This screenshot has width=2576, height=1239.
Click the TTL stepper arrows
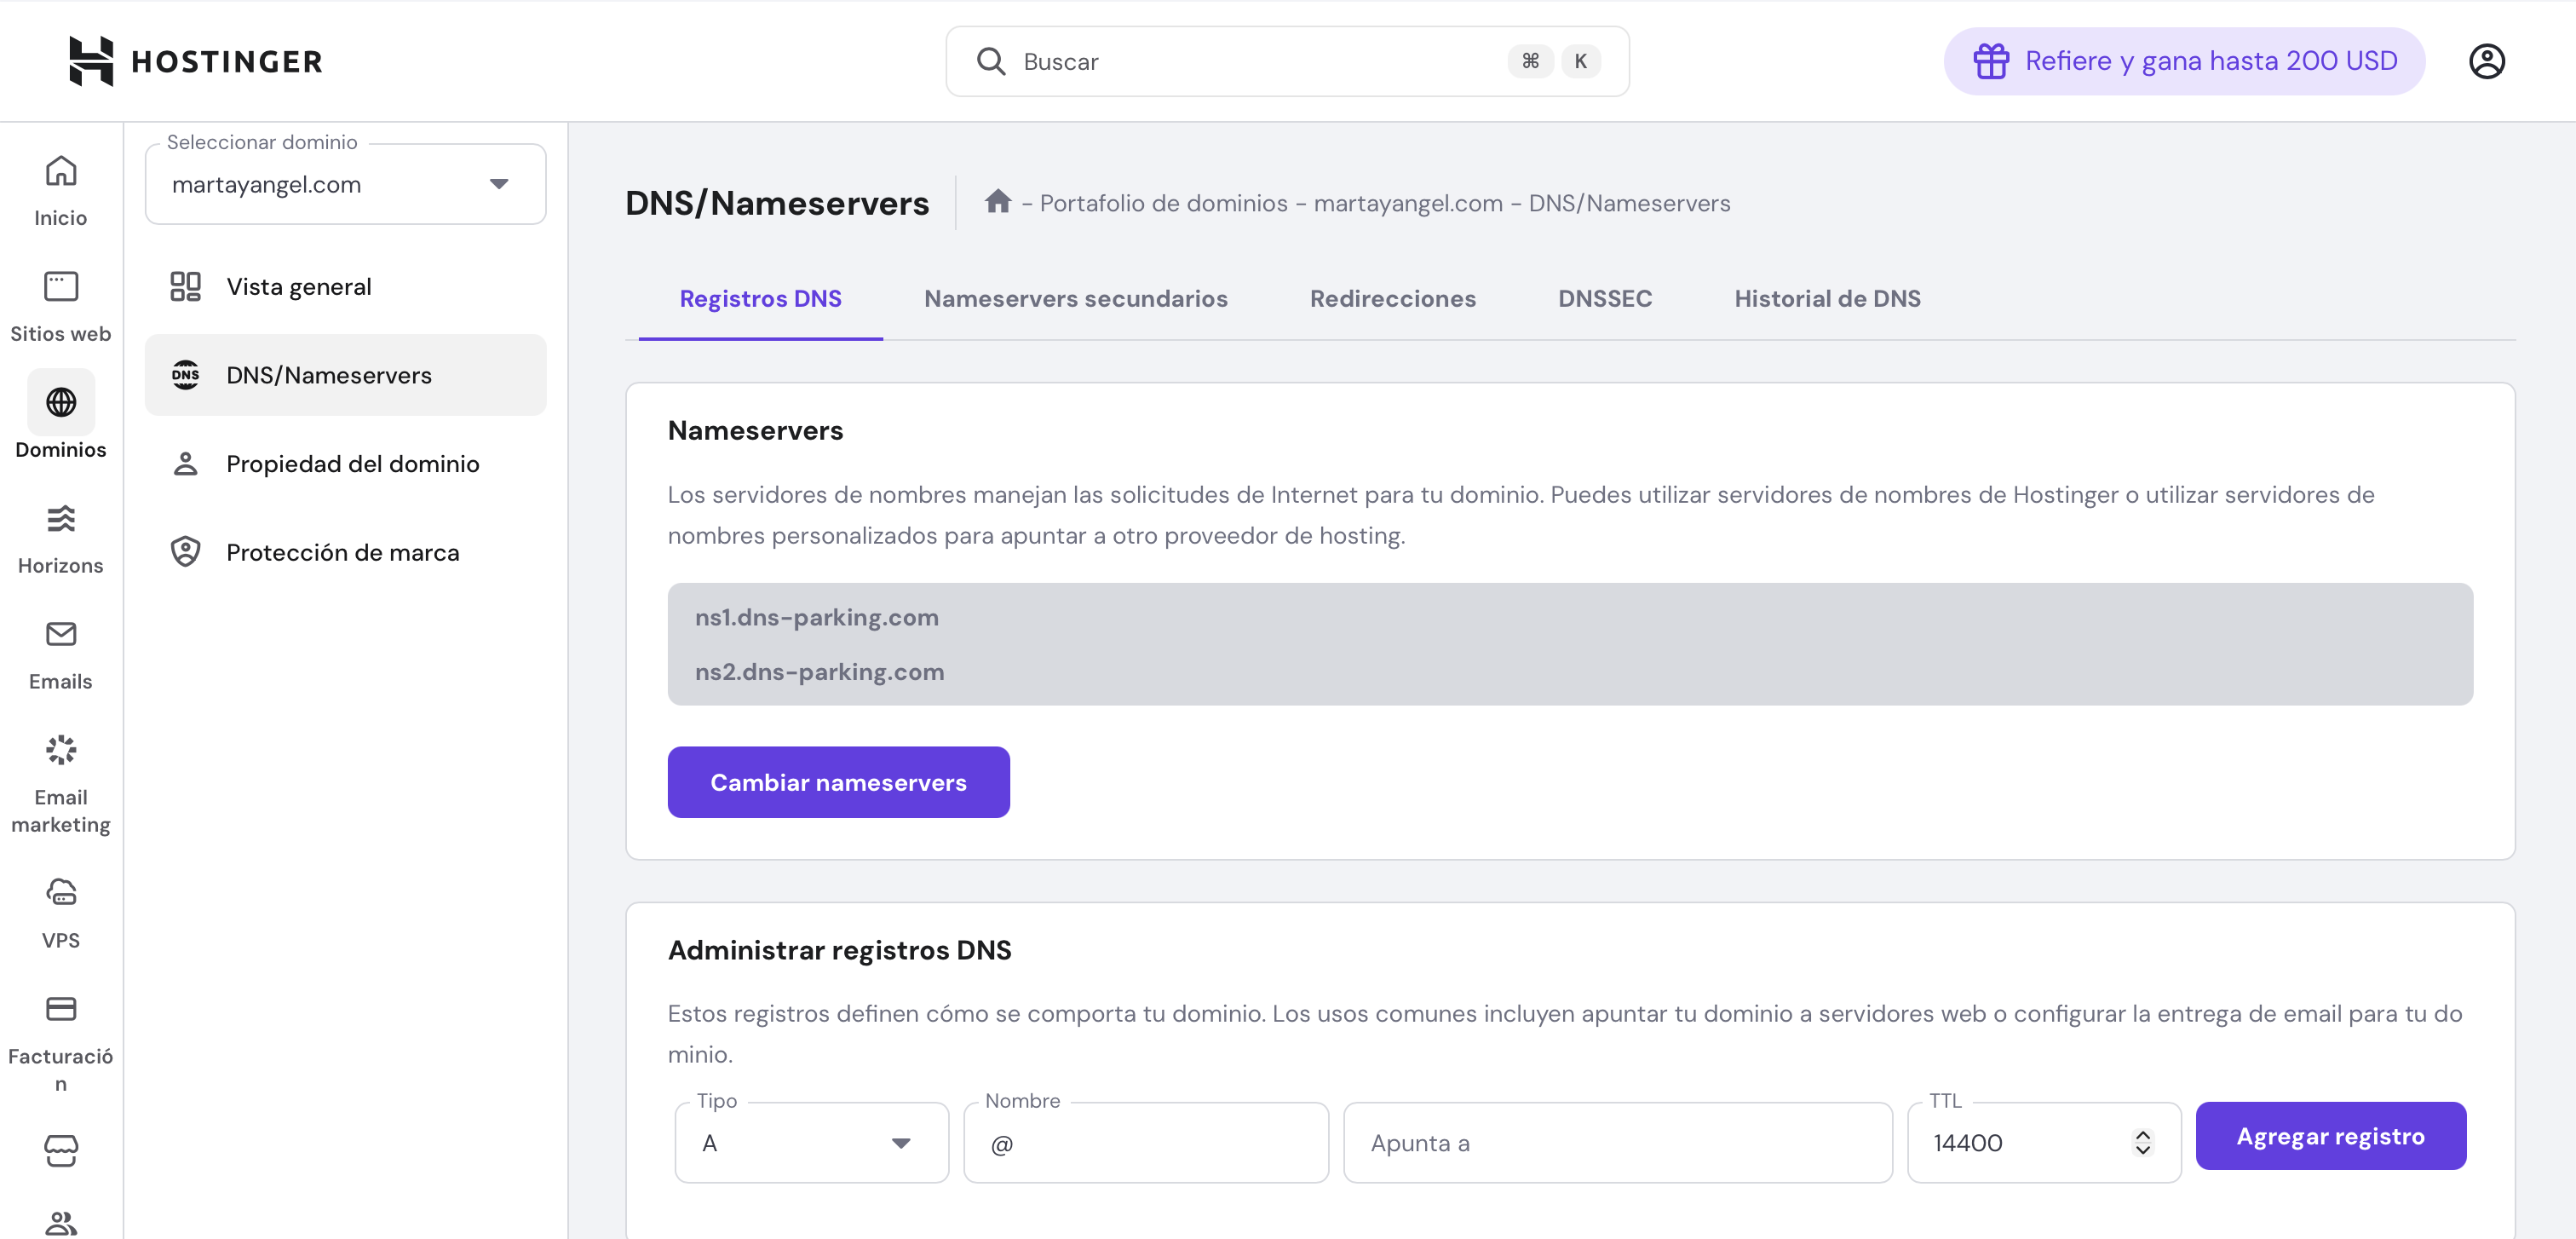[x=2142, y=1143]
